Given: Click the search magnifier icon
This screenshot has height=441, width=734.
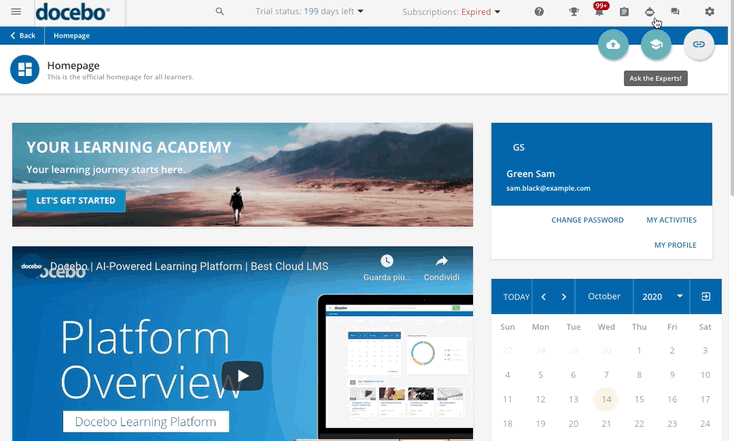Looking at the screenshot, I should pos(220,12).
